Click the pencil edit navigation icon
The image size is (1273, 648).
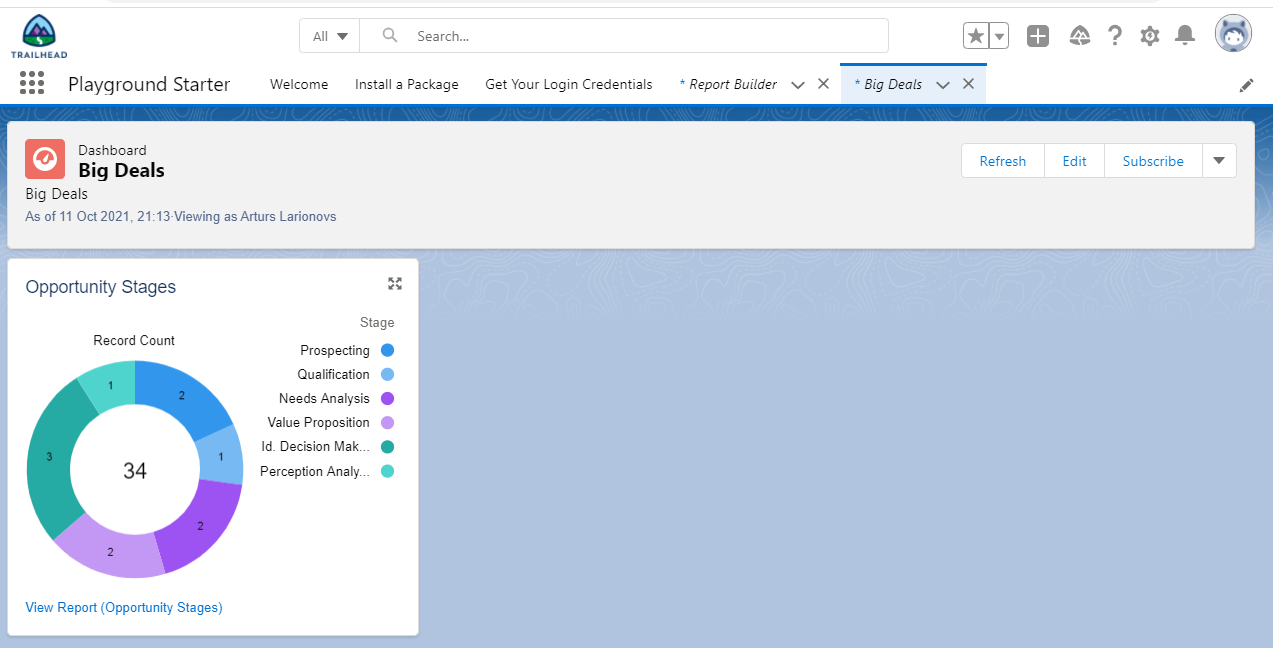tap(1246, 85)
